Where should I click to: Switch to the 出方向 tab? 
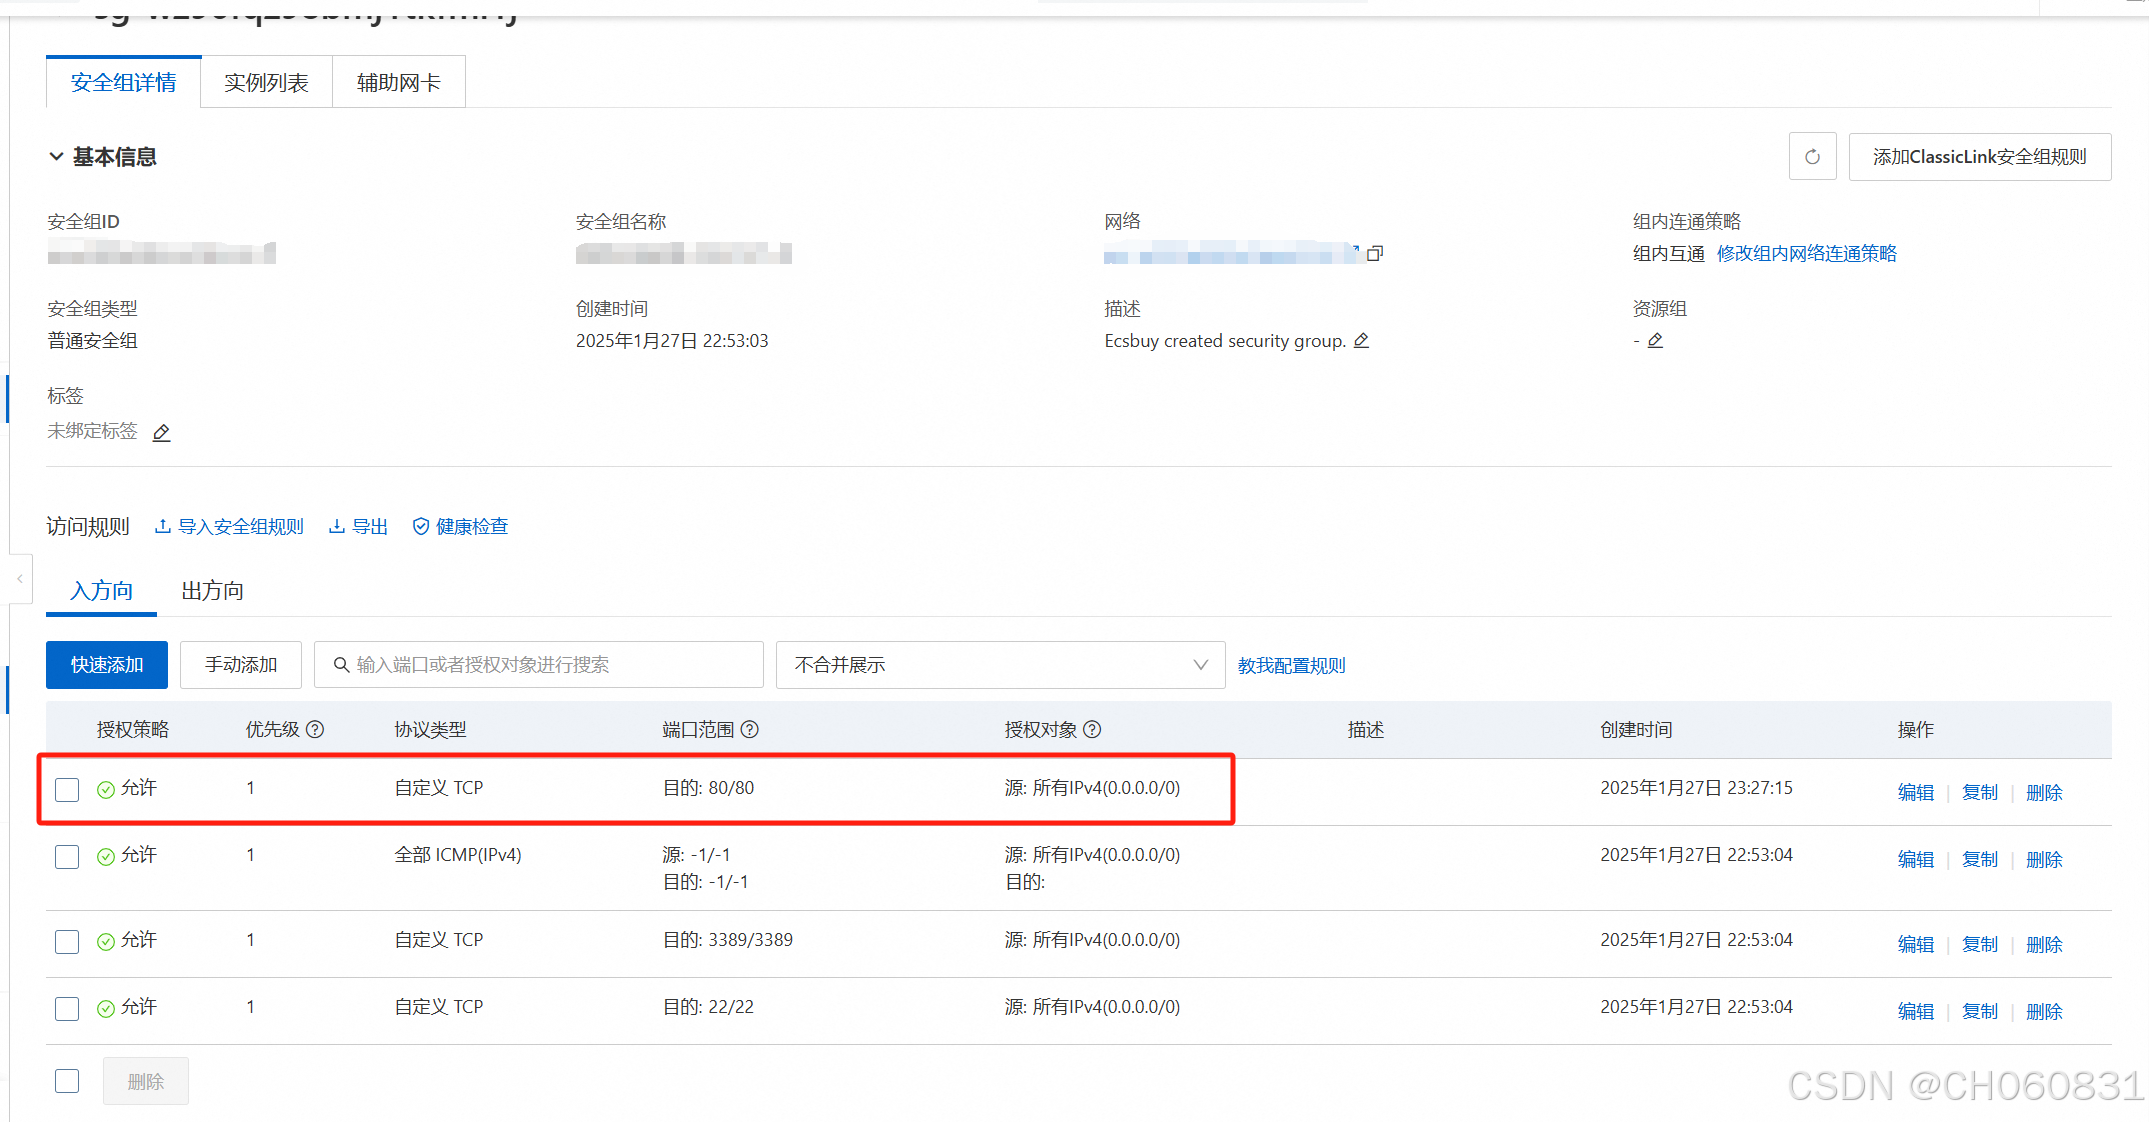[x=212, y=591]
